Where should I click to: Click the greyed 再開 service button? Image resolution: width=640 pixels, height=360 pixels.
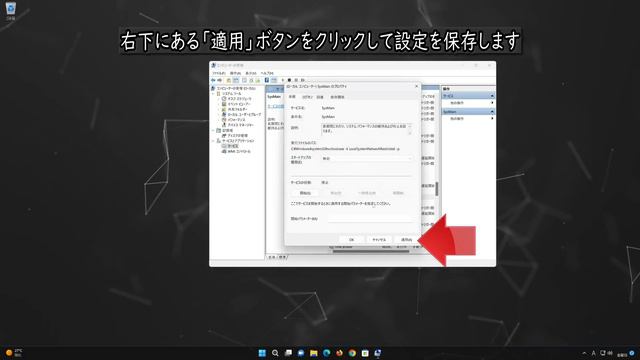pos(398,193)
